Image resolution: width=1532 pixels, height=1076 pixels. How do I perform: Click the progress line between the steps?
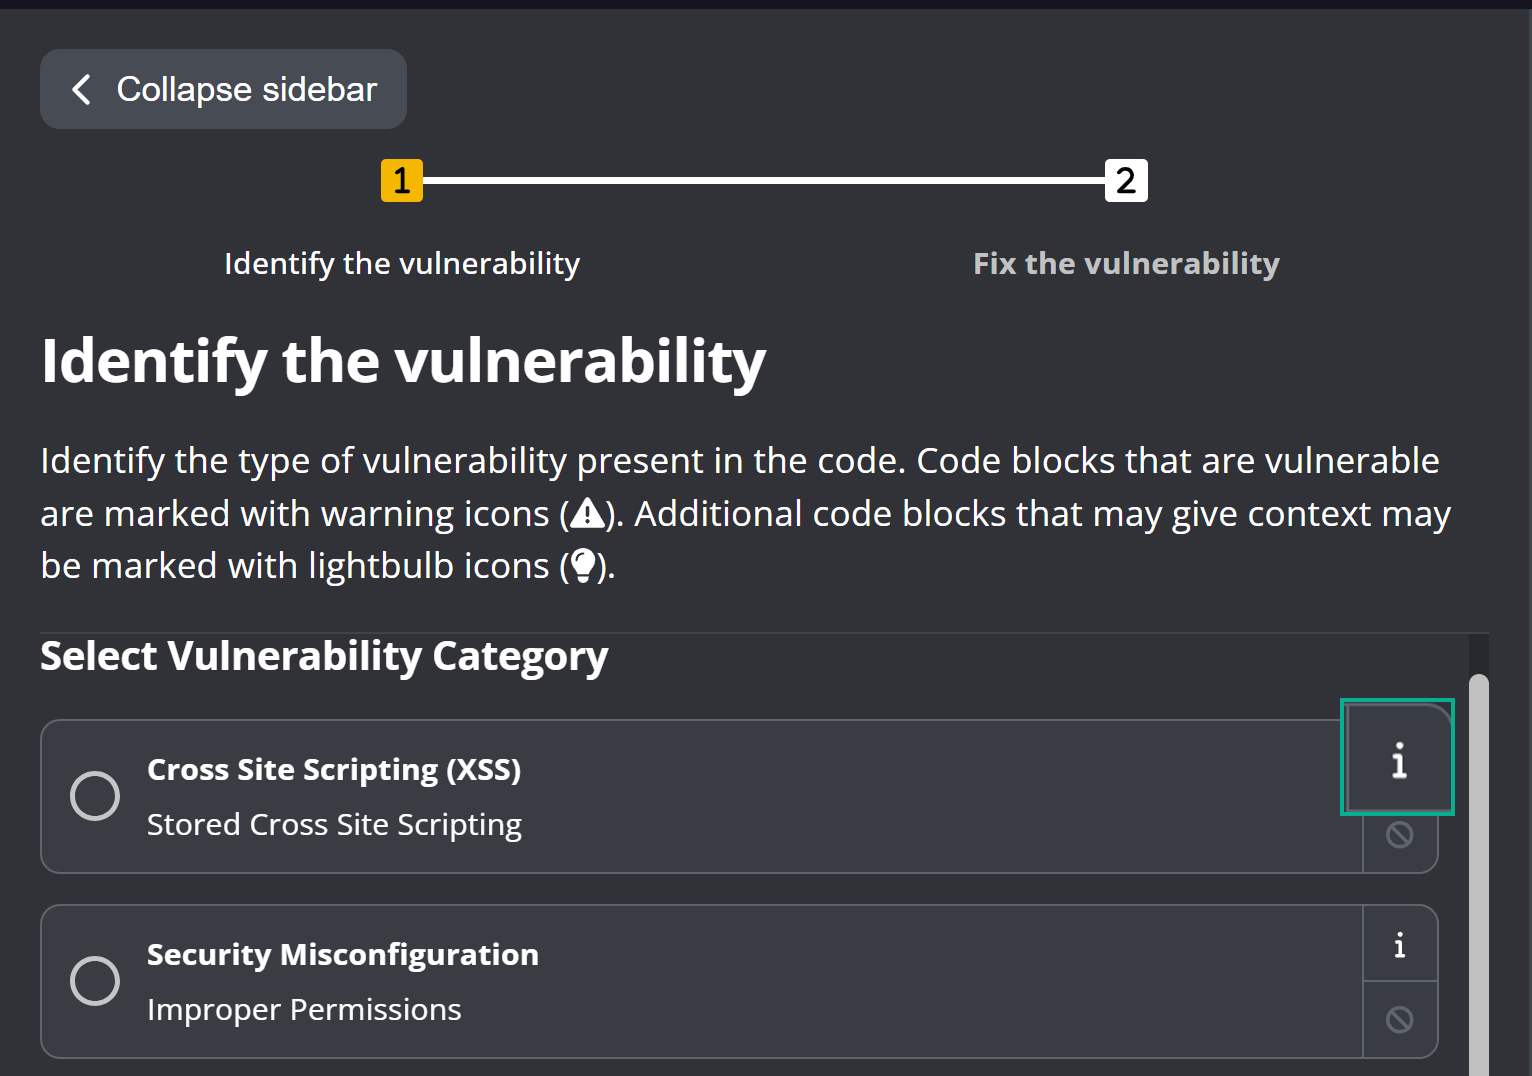point(763,181)
